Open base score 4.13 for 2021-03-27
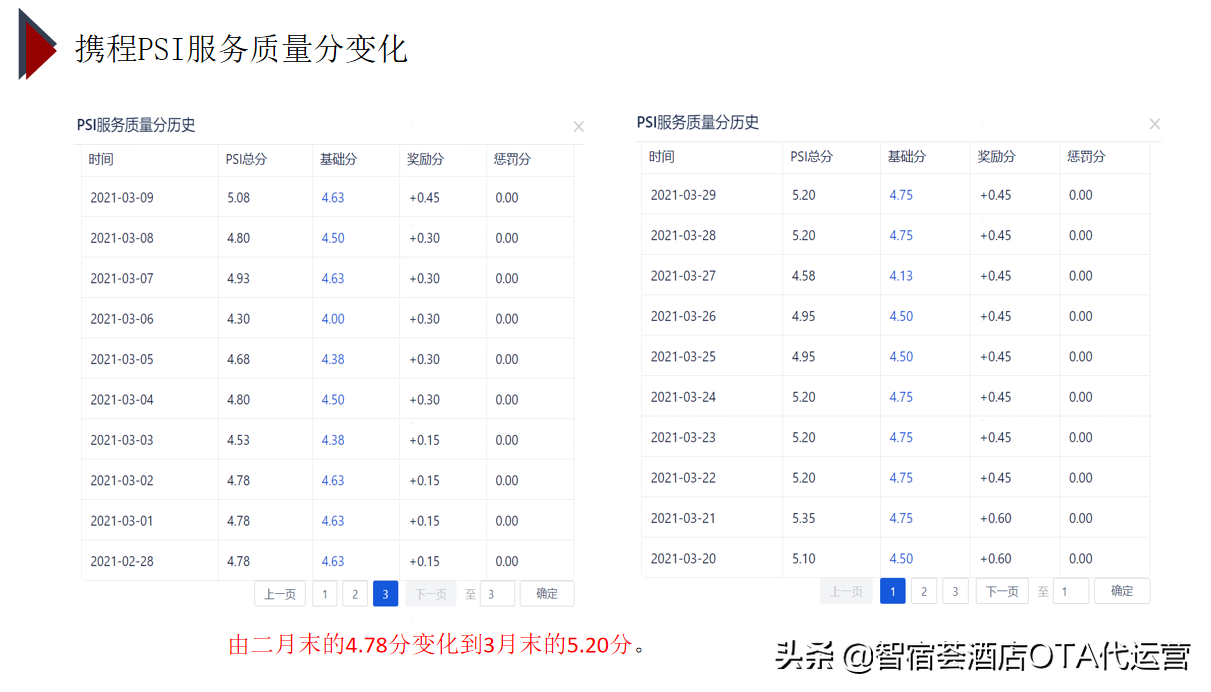The width and height of the screenshot is (1211, 692). tap(901, 276)
